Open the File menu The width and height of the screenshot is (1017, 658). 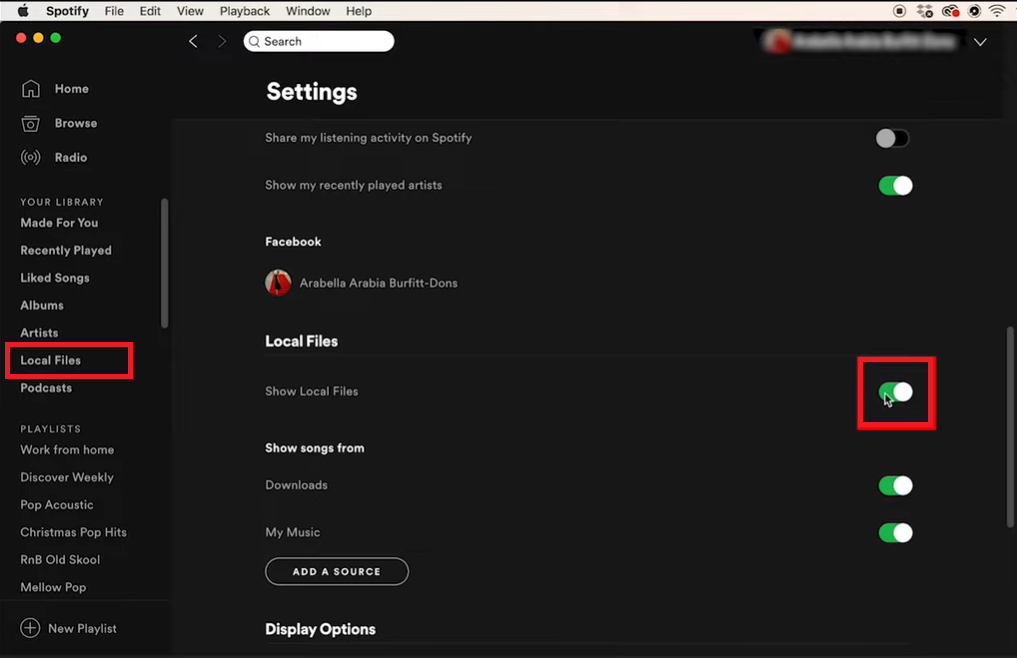click(x=114, y=11)
